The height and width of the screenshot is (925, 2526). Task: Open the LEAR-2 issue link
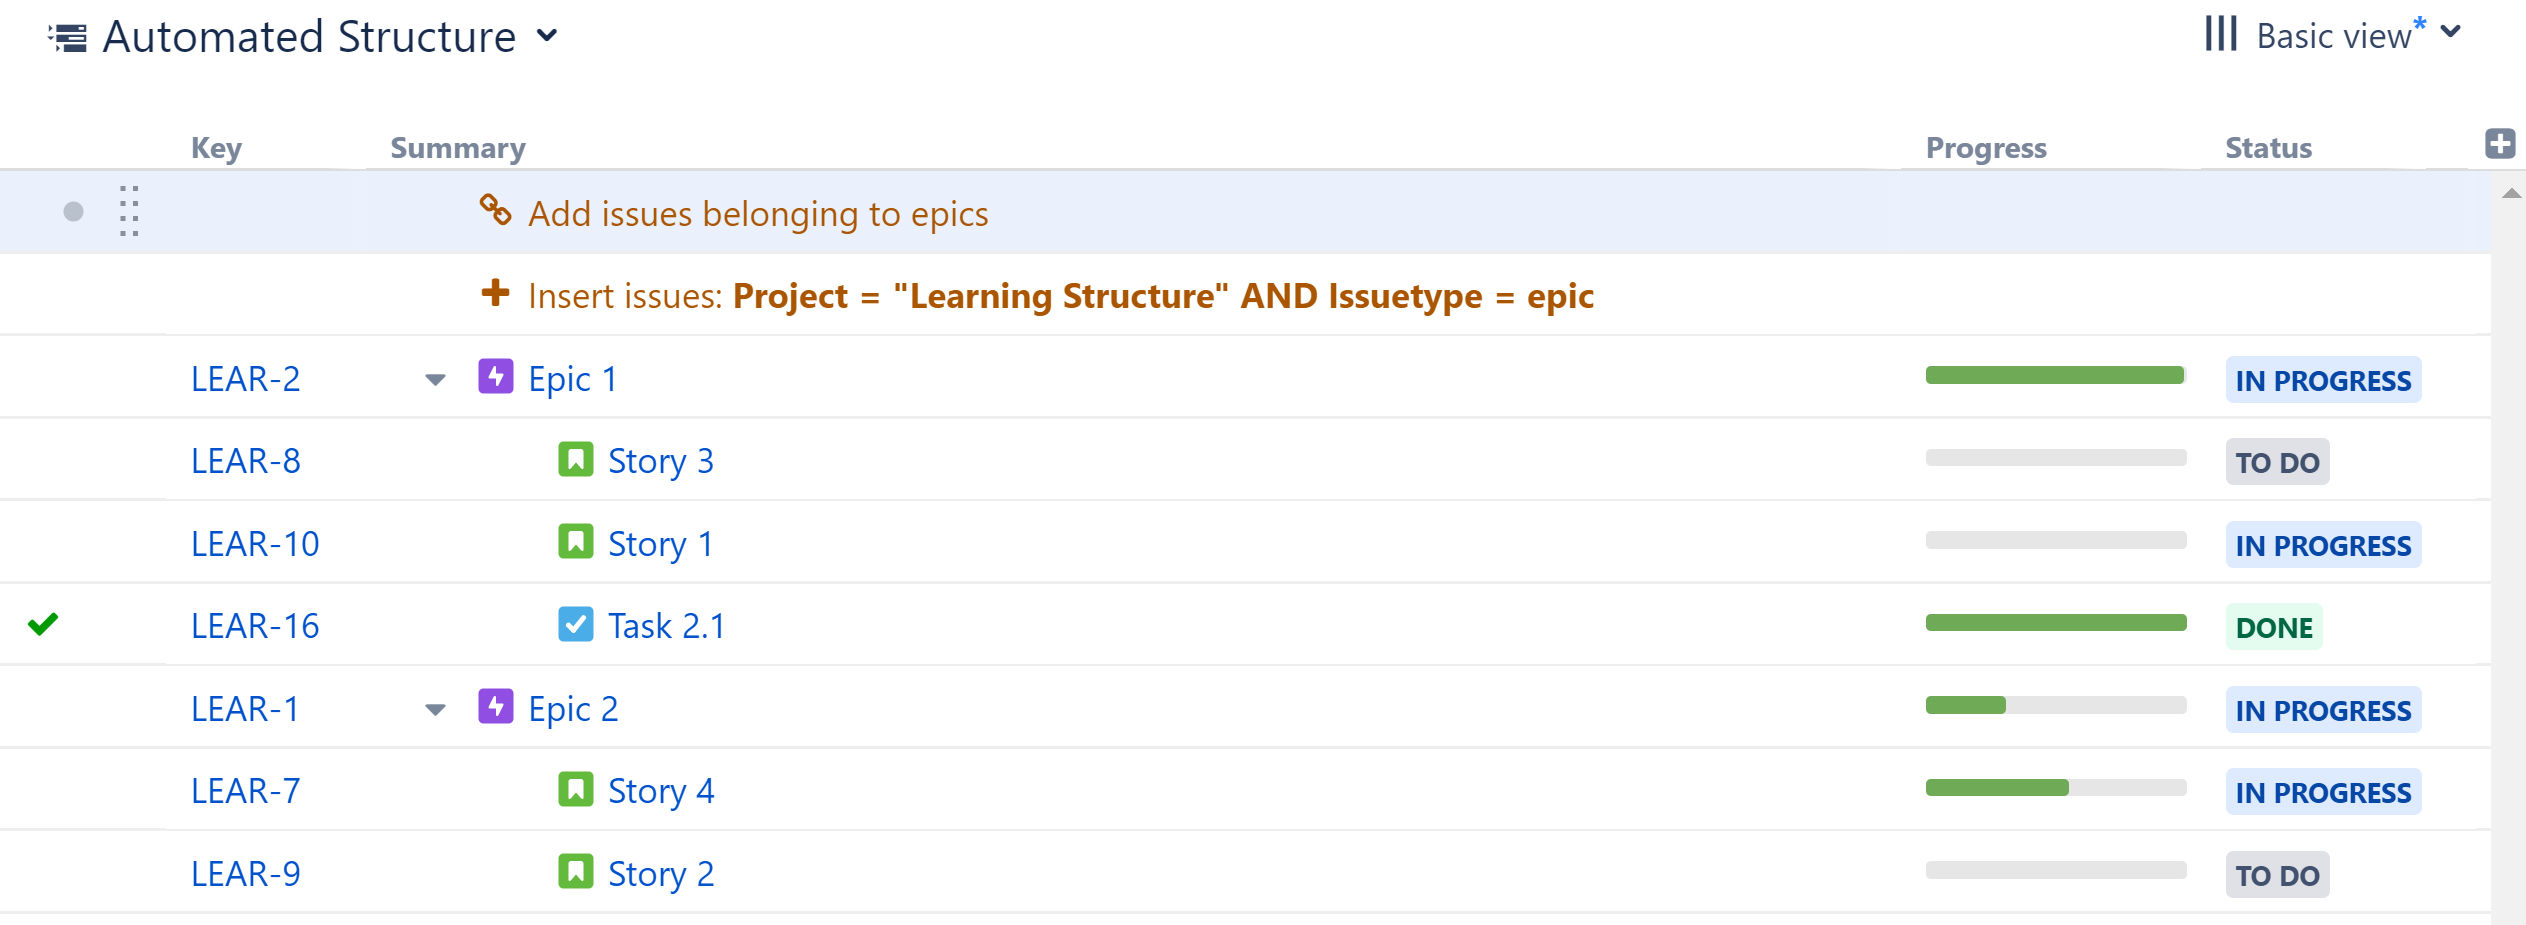point(246,378)
